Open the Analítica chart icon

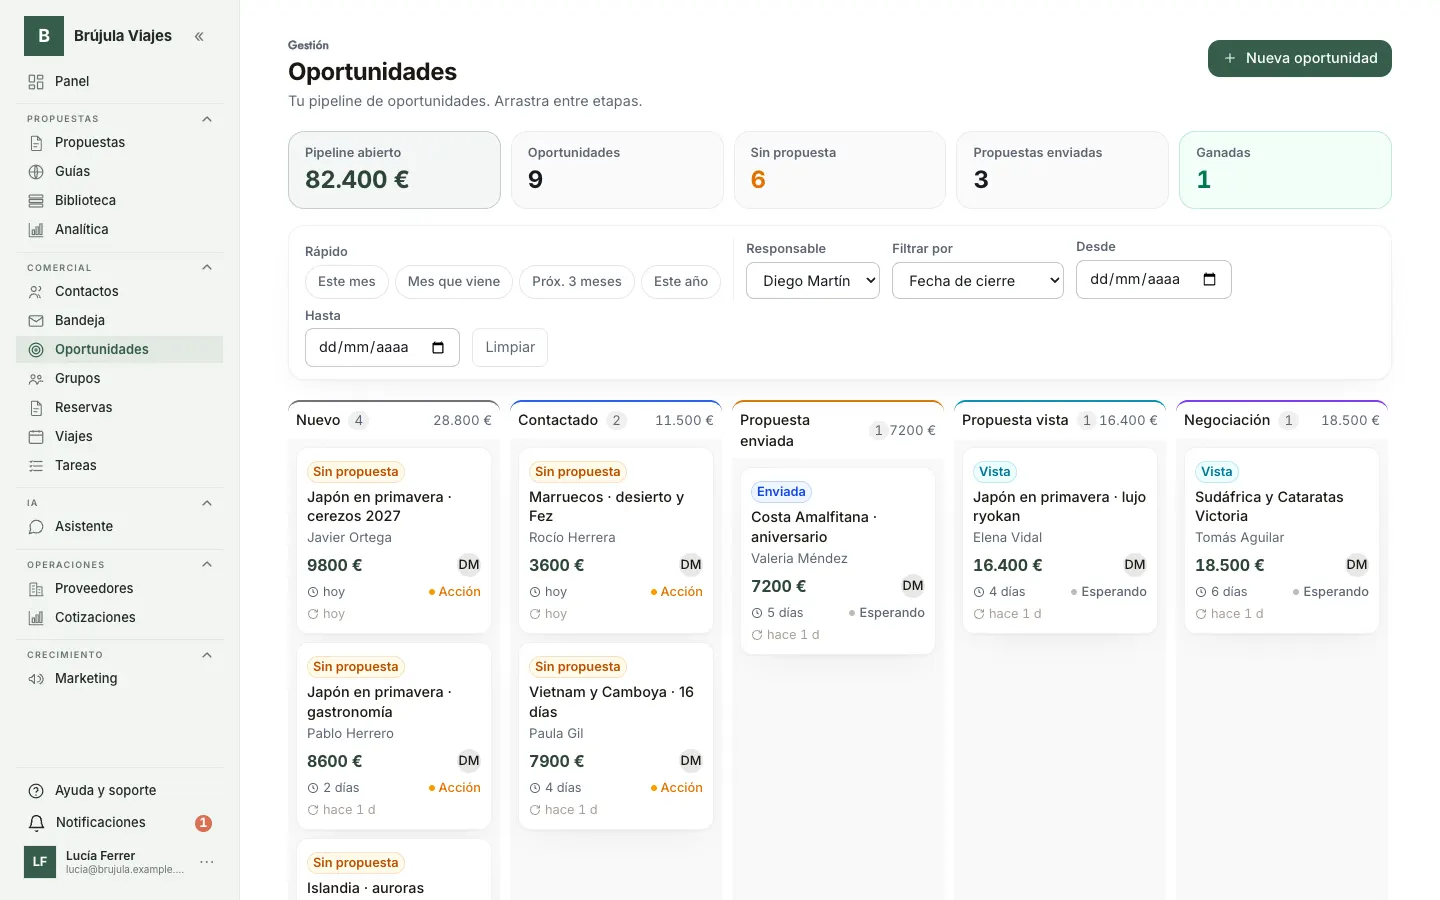[x=36, y=230]
